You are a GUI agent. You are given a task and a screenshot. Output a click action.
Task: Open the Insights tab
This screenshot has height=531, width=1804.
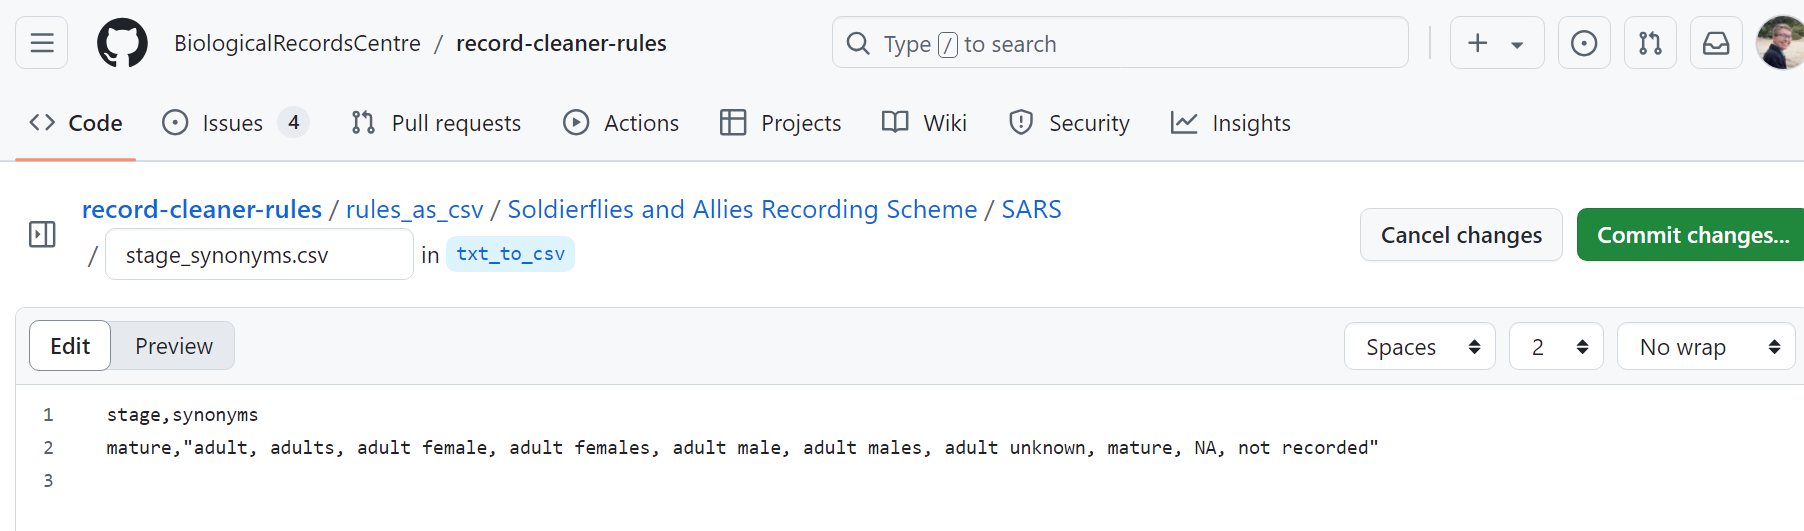[x=1231, y=123]
